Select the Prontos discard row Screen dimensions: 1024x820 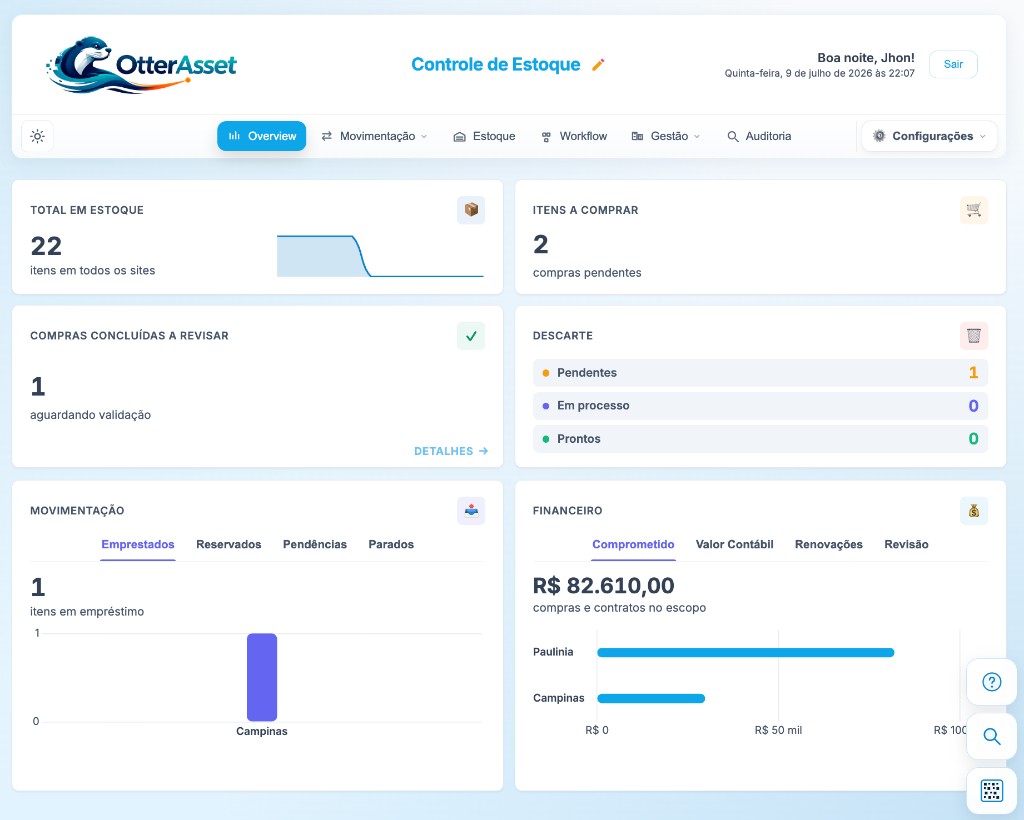click(x=760, y=439)
